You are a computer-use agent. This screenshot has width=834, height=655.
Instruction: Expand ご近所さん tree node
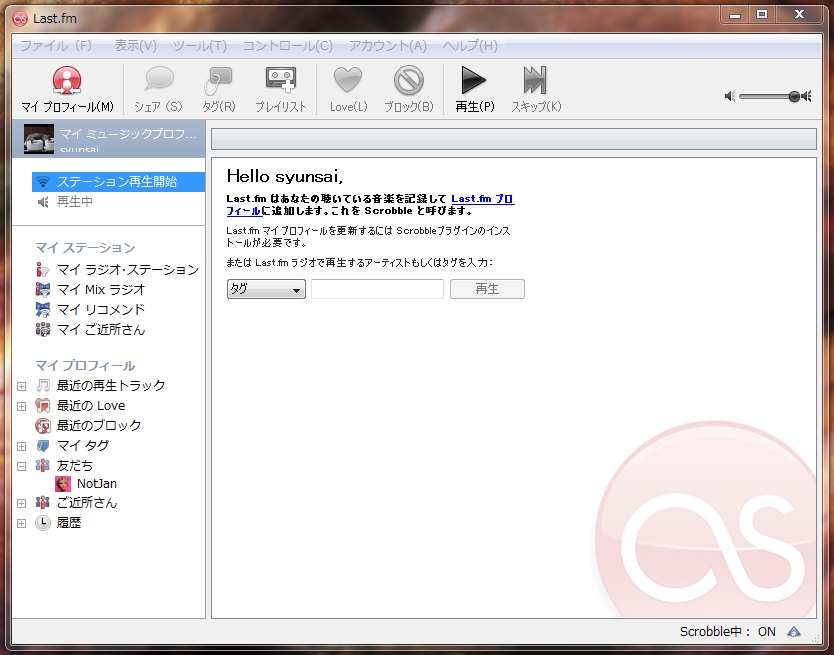(x=21, y=503)
